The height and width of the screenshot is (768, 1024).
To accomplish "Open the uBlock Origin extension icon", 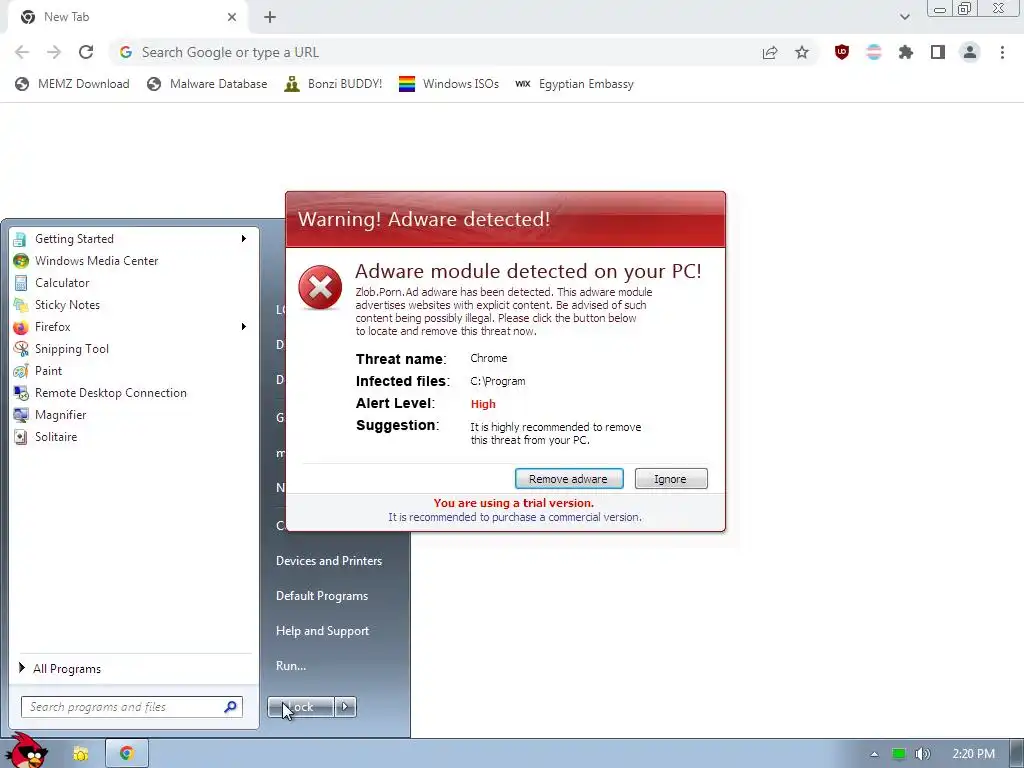I will (x=842, y=52).
